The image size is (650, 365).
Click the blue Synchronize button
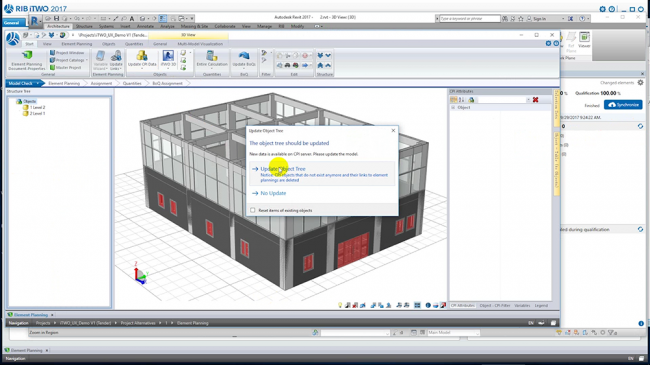[623, 105]
